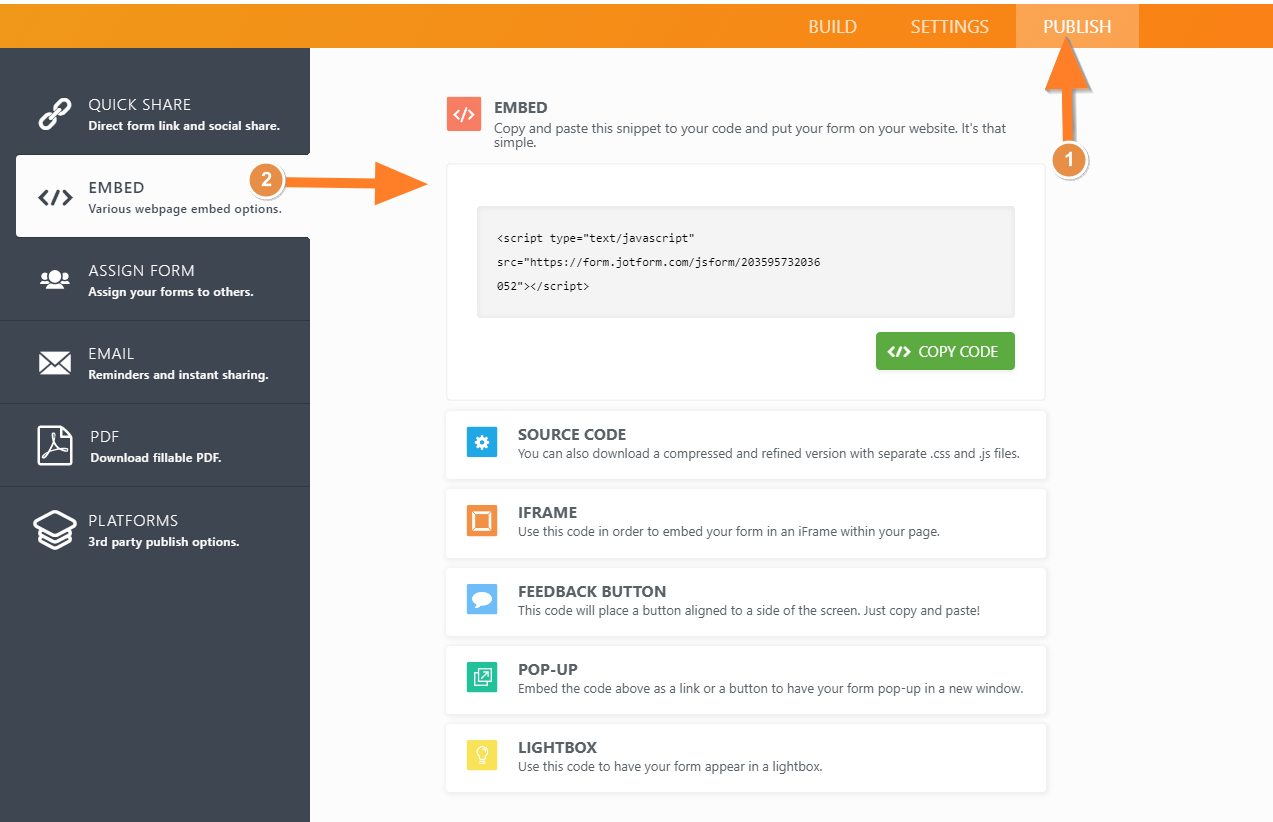Viewport: 1273px width, 822px height.
Task: Click the Embed code brackets sidebar icon
Action: tap(55, 197)
